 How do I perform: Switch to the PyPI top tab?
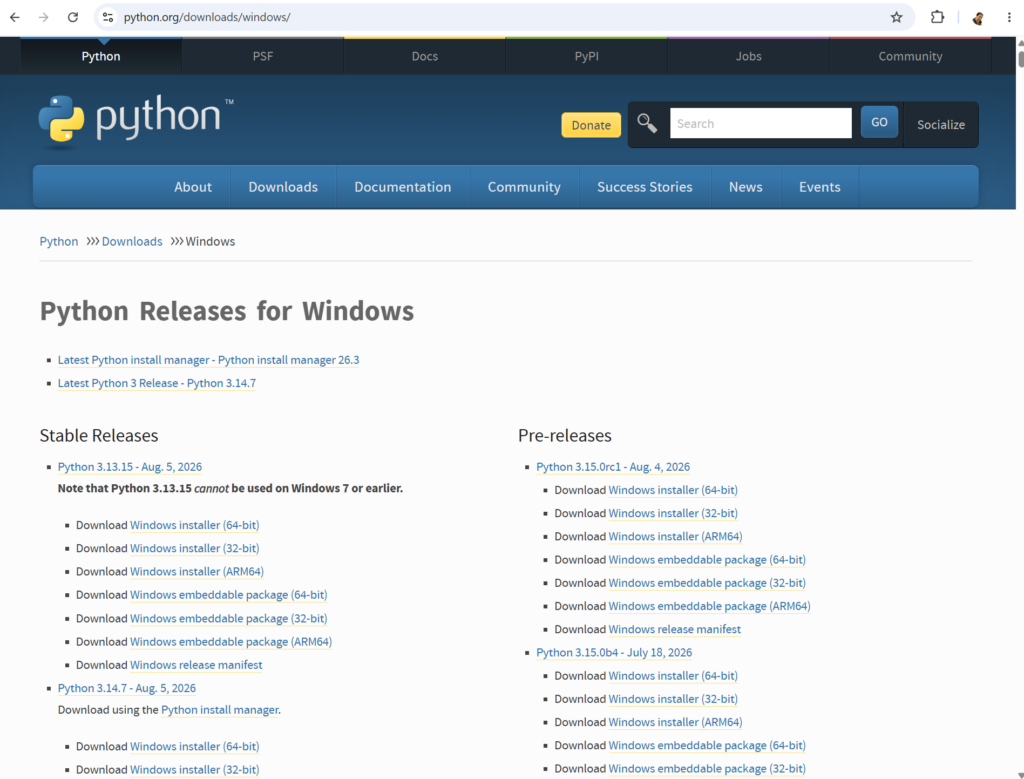[586, 56]
